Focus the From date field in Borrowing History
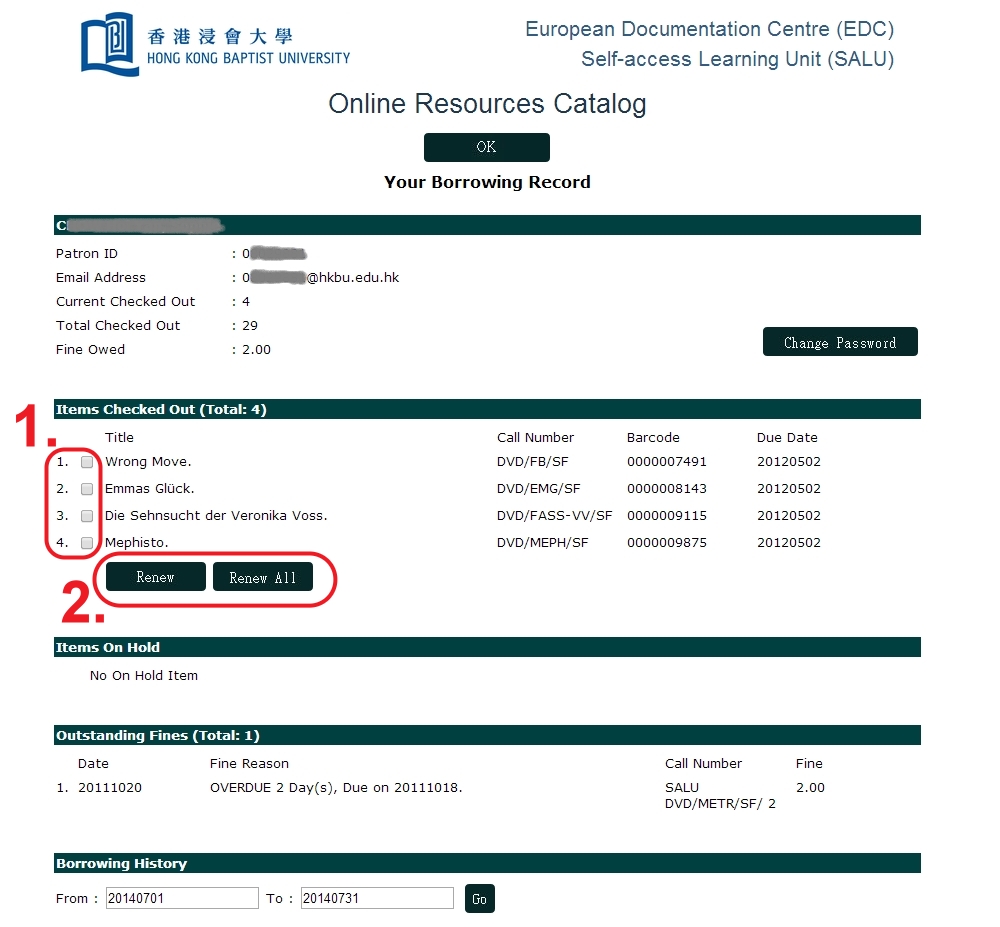The image size is (1000, 927). (x=182, y=898)
